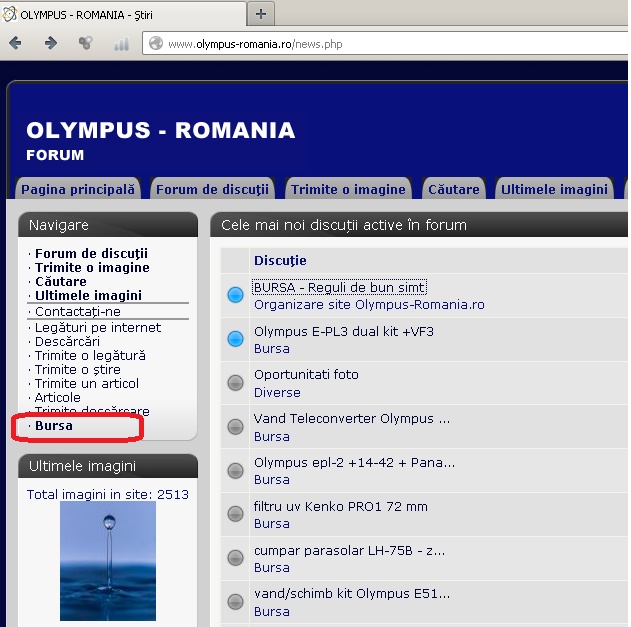Click the grey status icon for the filtru uv Kenko thread
The height and width of the screenshot is (627, 631).
click(x=235, y=514)
